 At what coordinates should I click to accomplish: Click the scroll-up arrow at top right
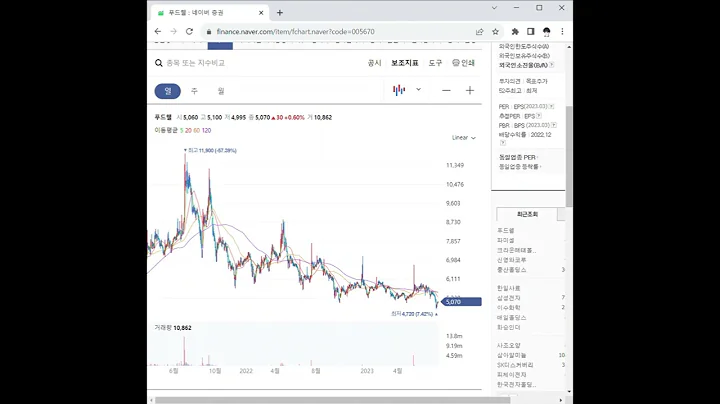(569, 47)
